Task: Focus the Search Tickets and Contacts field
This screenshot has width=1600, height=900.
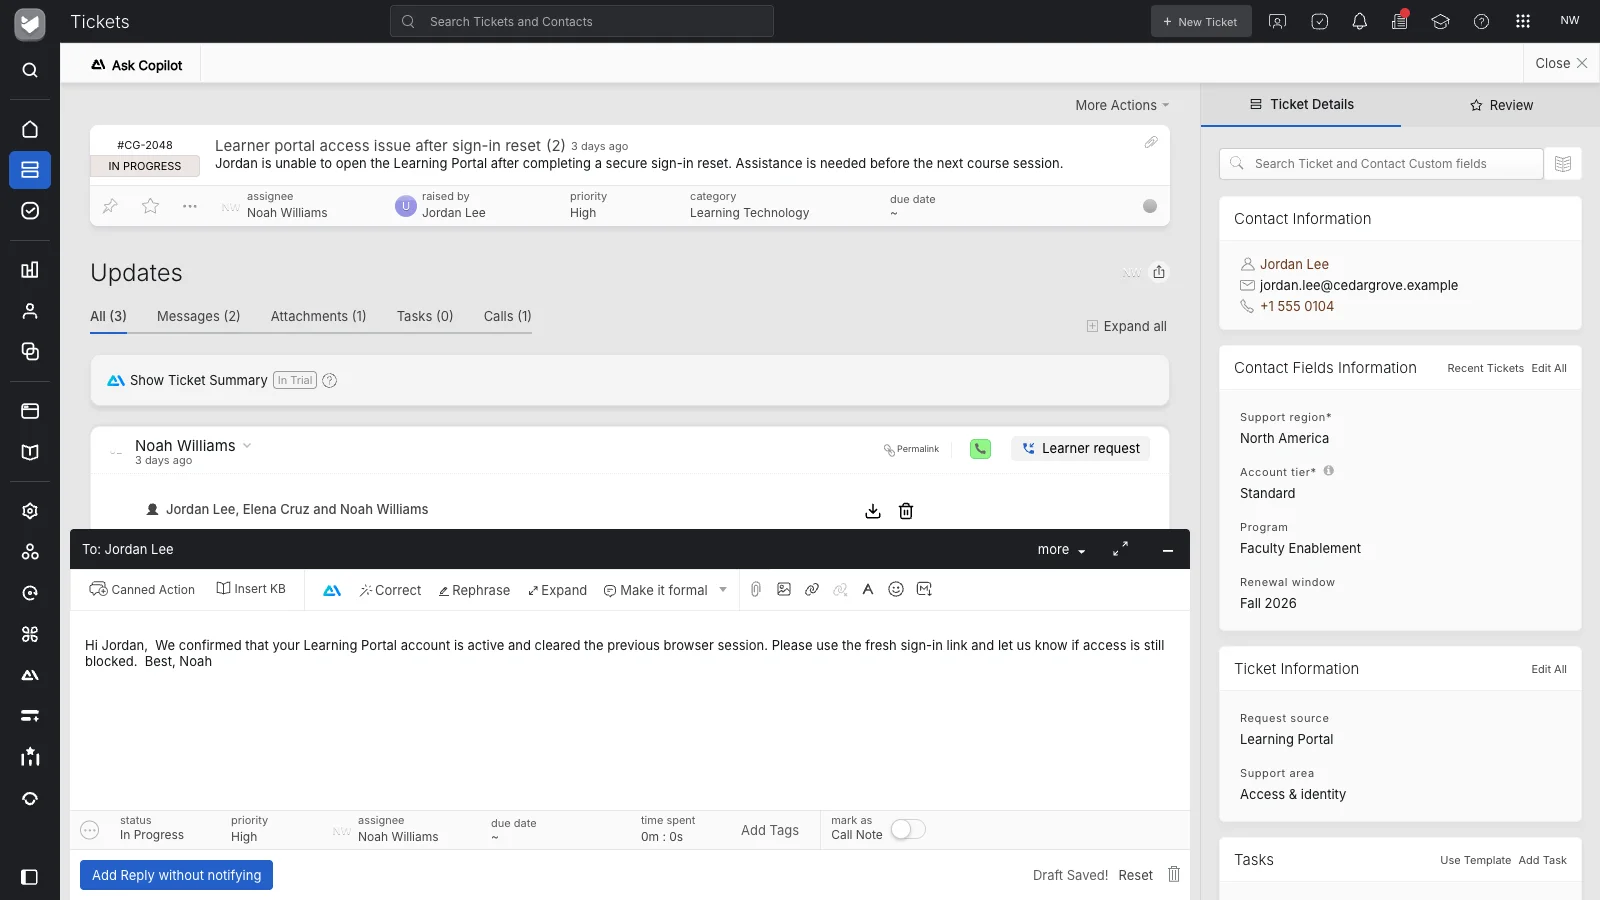Action: click(x=582, y=21)
